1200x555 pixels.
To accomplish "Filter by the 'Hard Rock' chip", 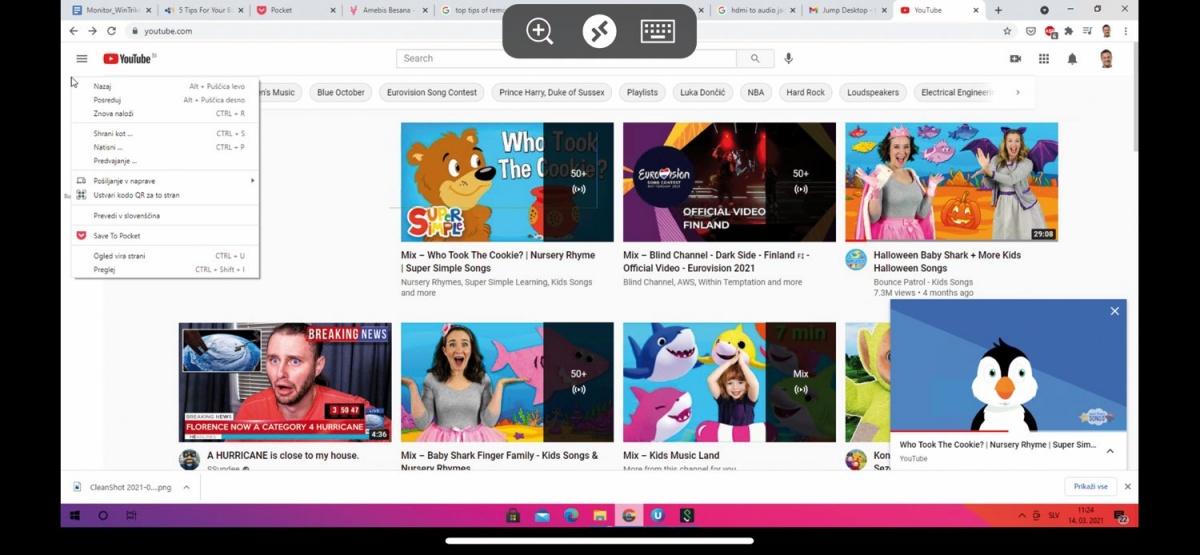I will (x=805, y=92).
